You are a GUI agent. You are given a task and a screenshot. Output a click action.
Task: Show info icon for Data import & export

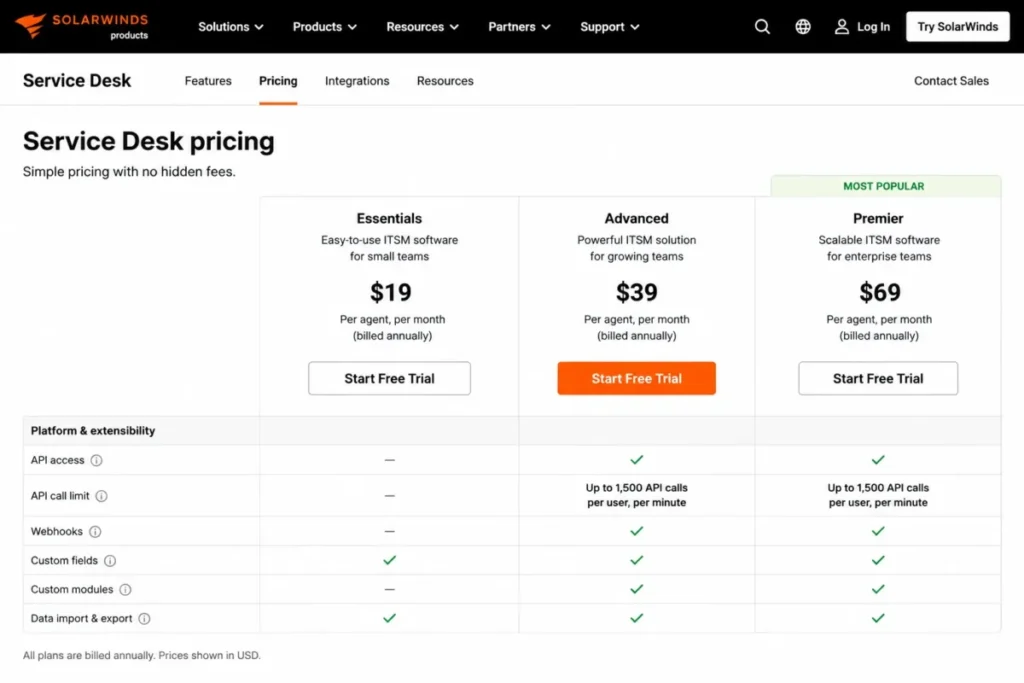coord(144,618)
